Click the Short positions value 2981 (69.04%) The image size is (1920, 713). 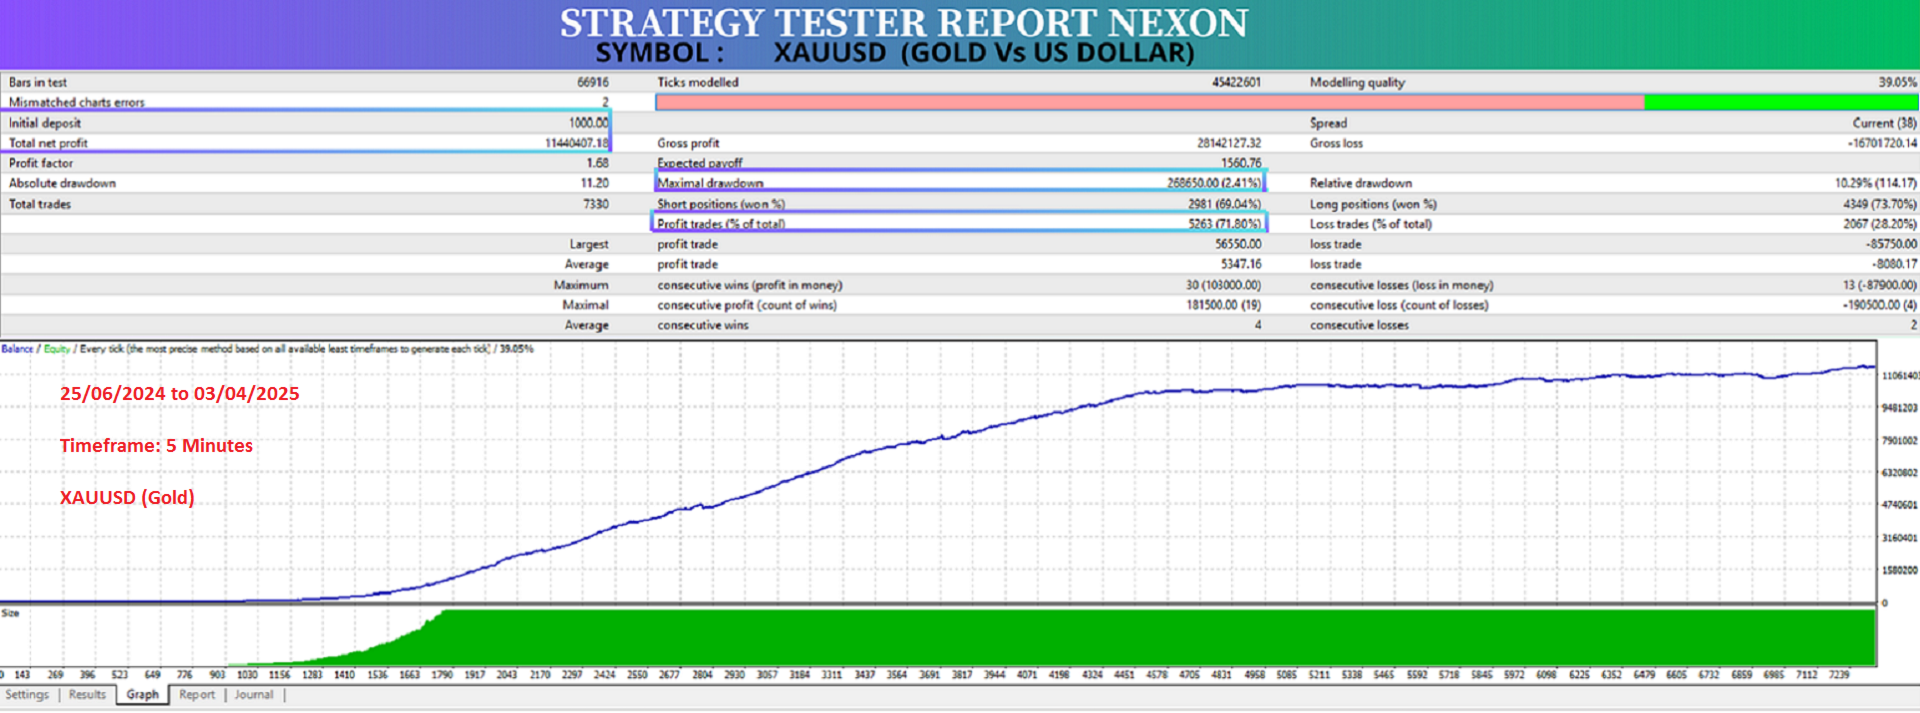[x=1224, y=204]
